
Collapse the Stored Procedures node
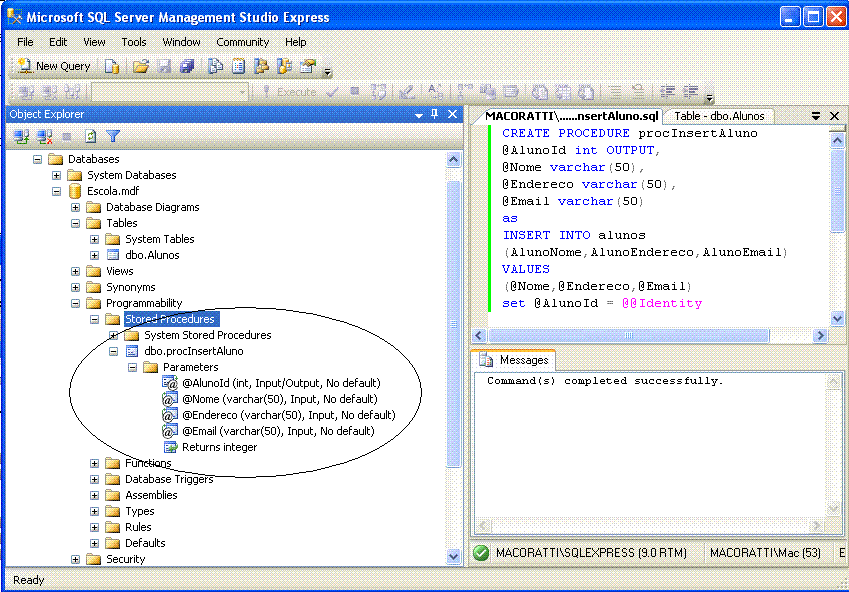94,320
